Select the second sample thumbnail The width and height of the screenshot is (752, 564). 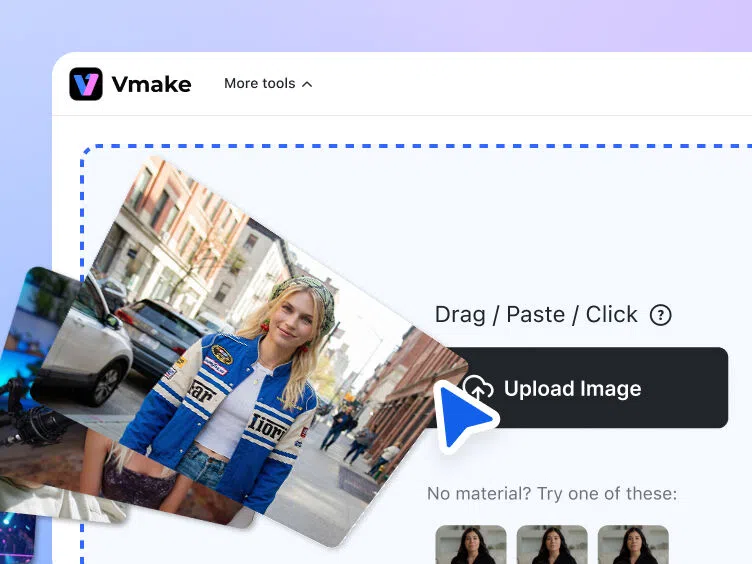(x=552, y=545)
